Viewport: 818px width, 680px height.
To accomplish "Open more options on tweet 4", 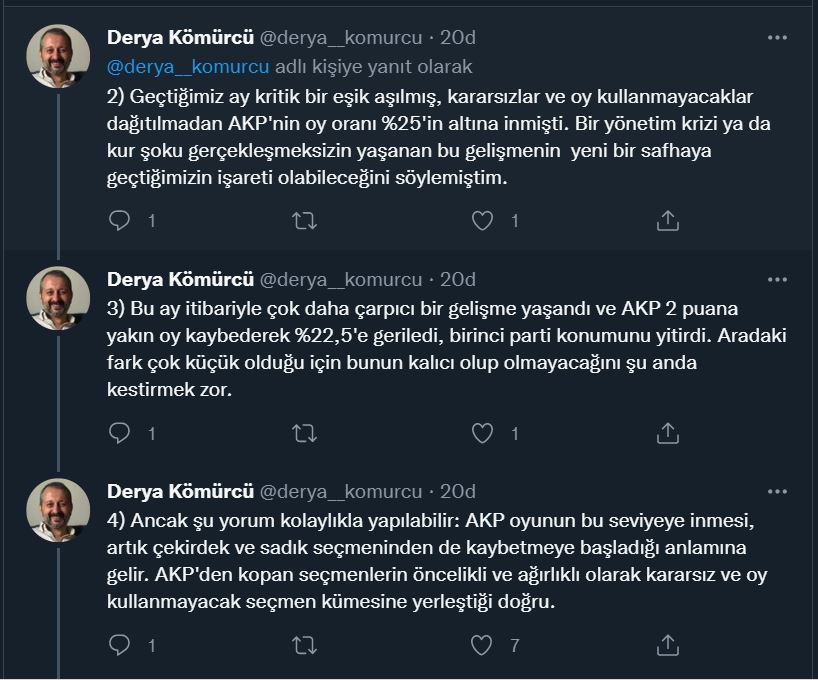I will [777, 492].
